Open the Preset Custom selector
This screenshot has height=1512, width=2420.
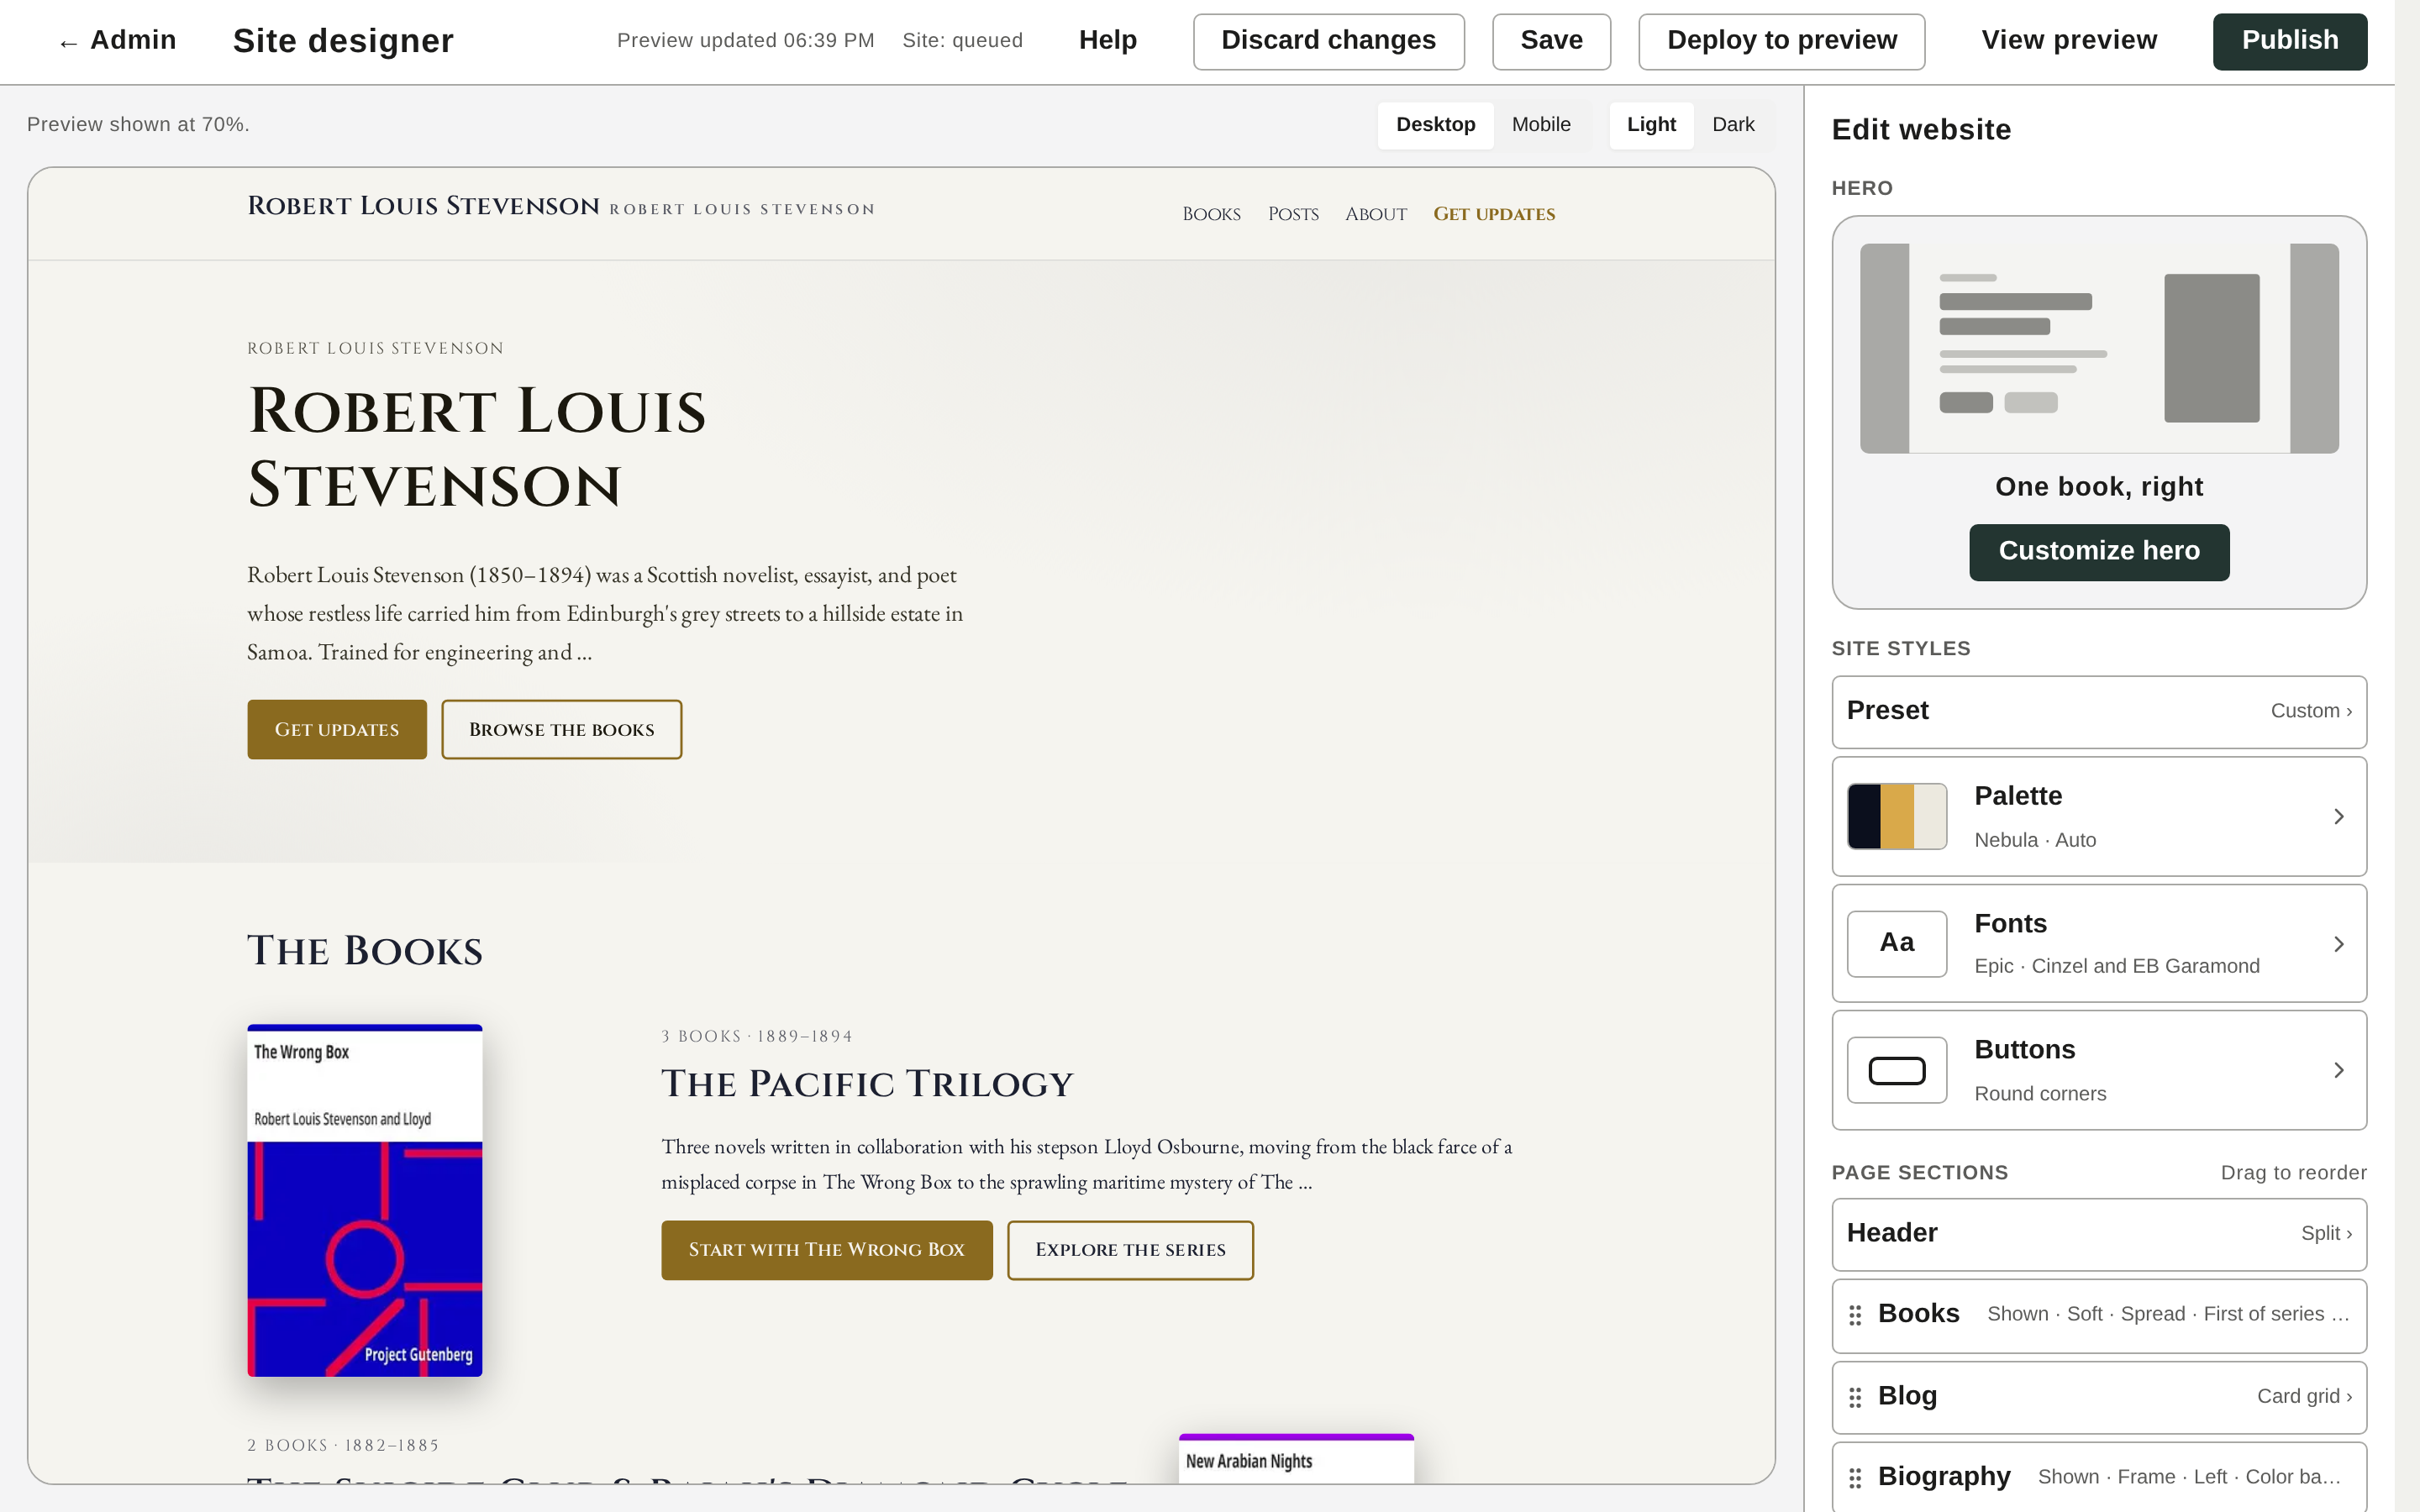pyautogui.click(x=2099, y=711)
